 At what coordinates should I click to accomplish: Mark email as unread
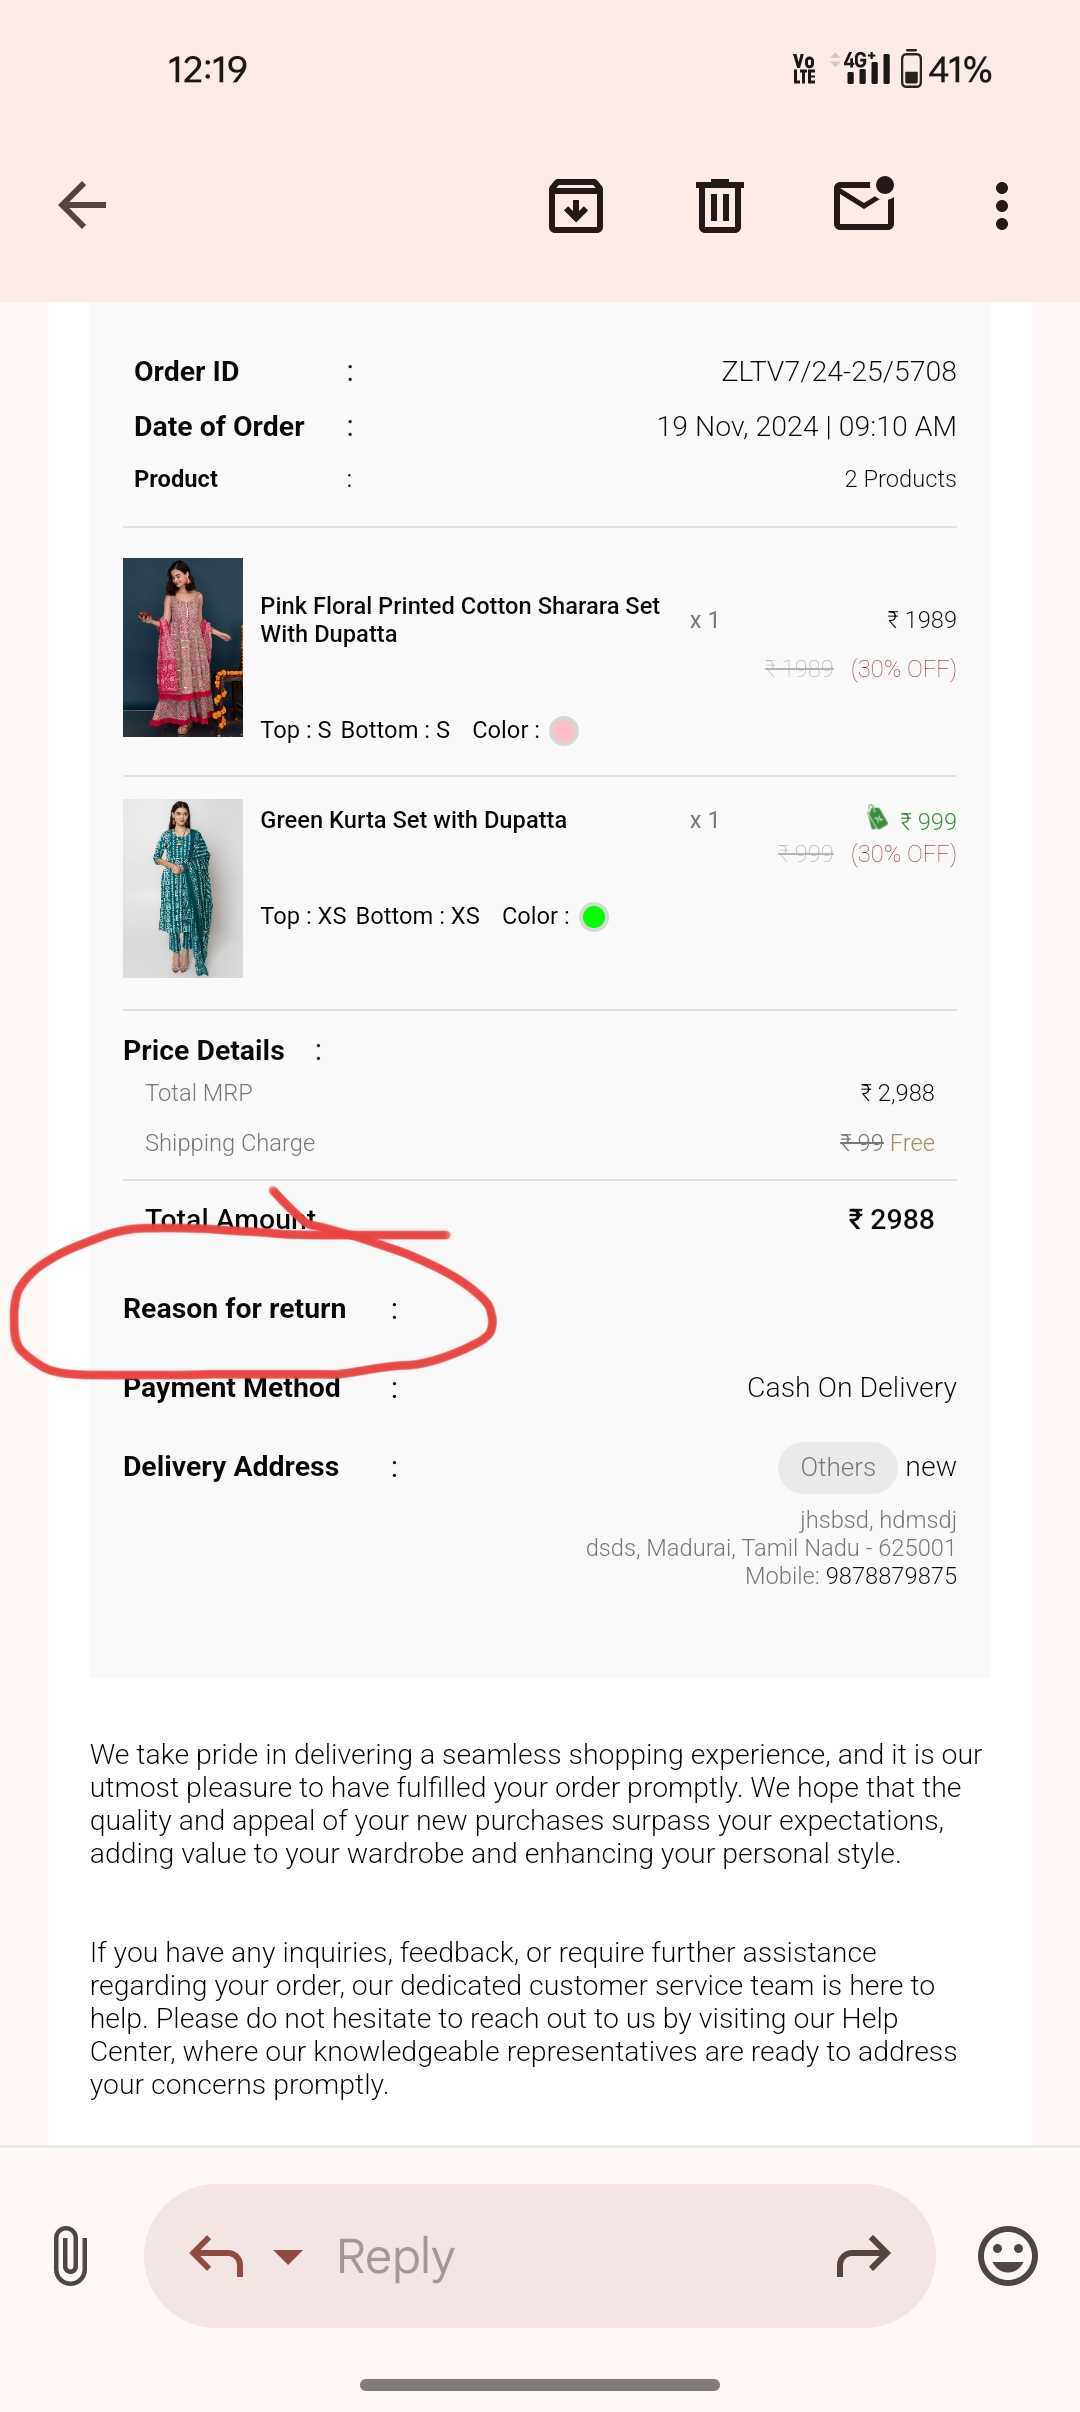pos(864,204)
